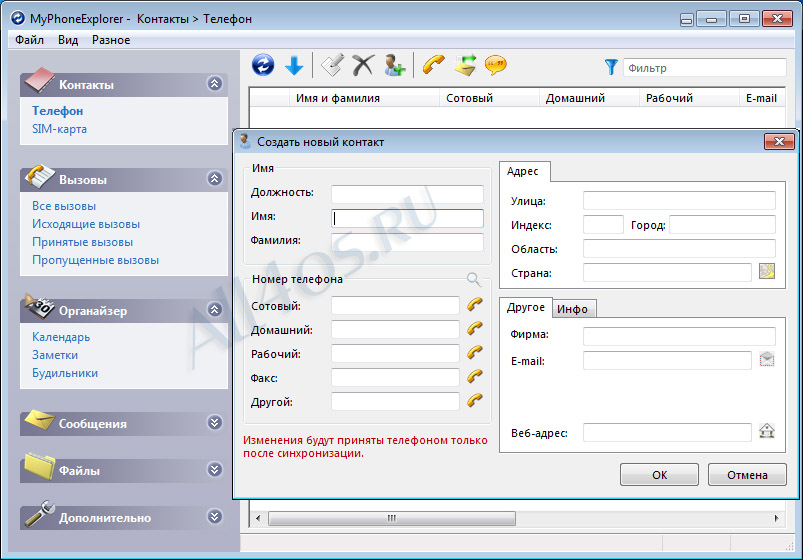Open the Исходящие вызовы link

click(86, 224)
